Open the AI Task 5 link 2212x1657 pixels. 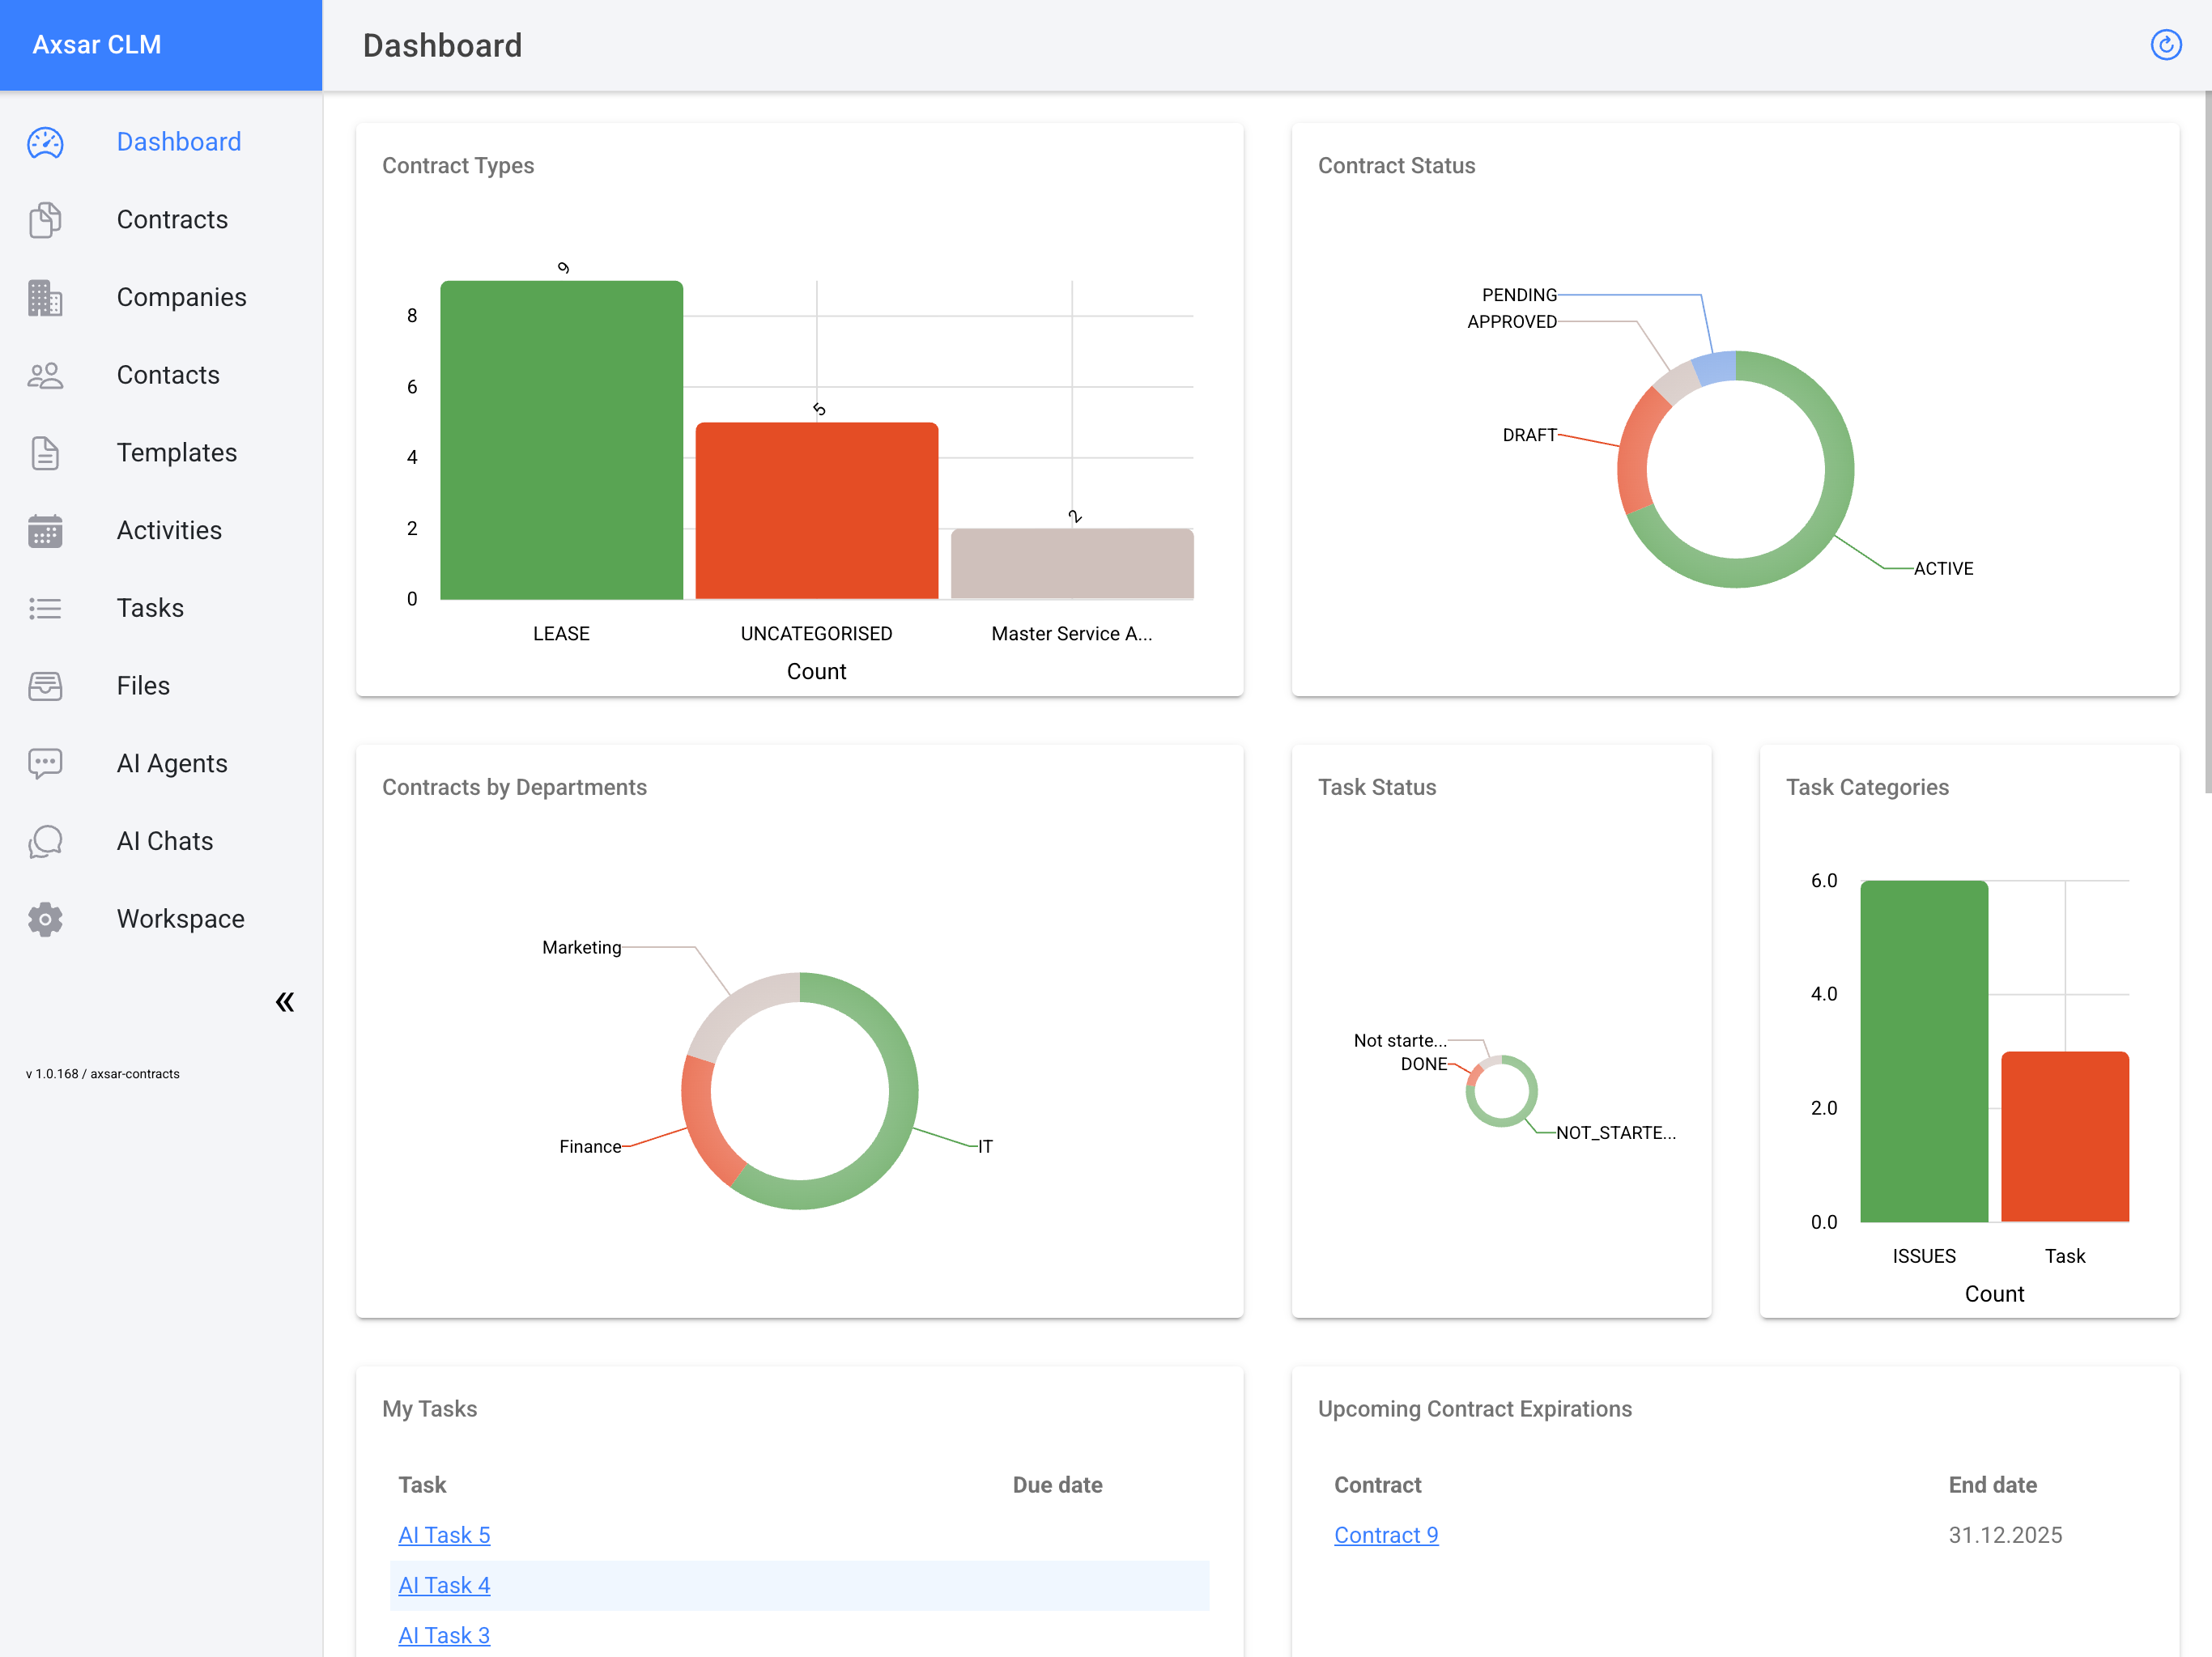(x=444, y=1535)
